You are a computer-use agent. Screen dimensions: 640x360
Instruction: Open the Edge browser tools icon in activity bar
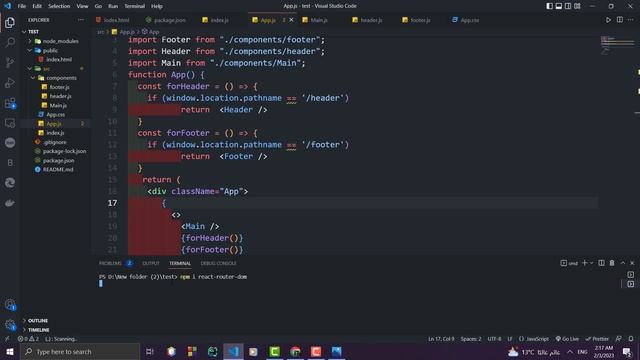[x=10, y=182]
